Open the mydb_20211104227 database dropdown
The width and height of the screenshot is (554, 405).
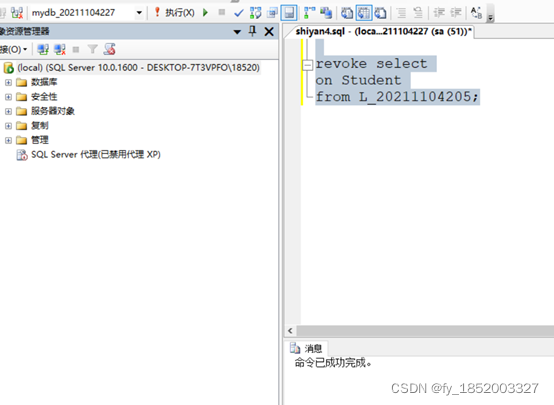139,13
